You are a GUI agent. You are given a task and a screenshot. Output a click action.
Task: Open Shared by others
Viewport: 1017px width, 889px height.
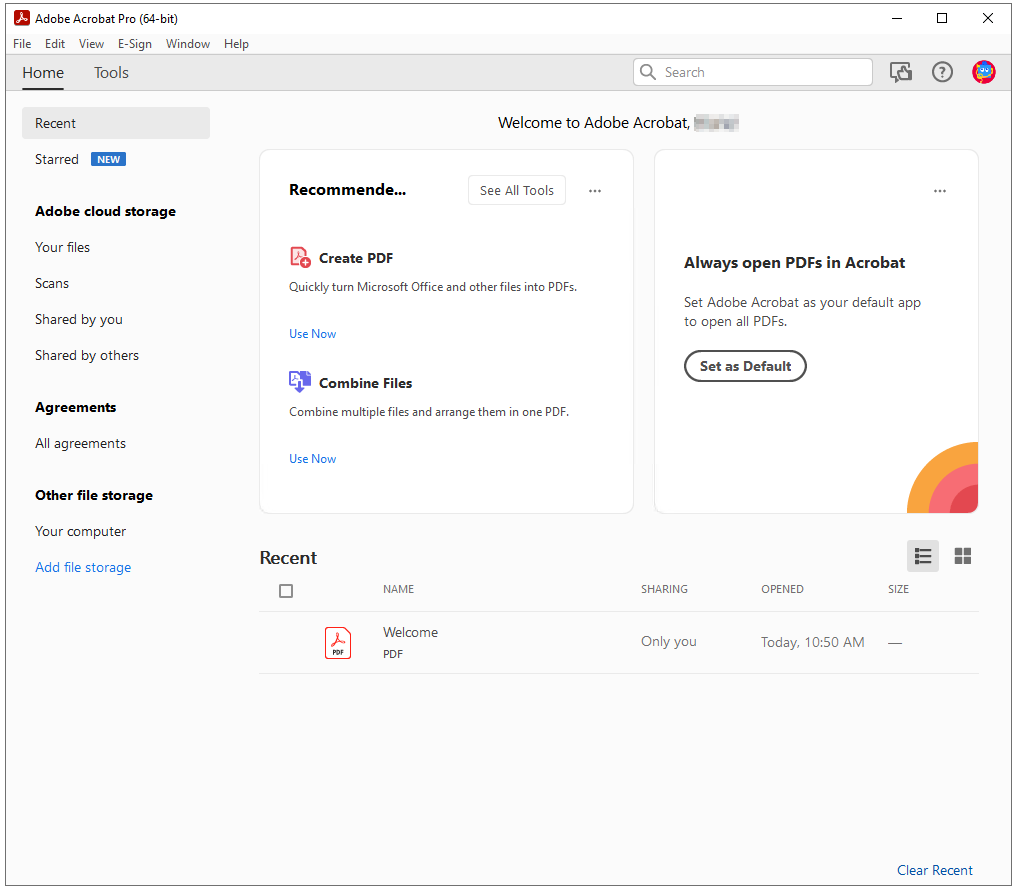tap(87, 355)
